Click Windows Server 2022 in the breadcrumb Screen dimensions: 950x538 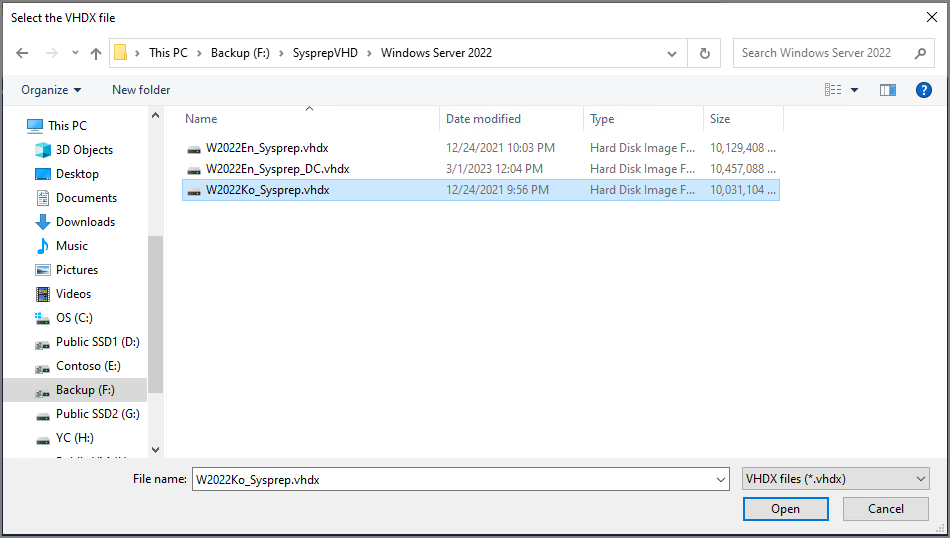(x=436, y=53)
